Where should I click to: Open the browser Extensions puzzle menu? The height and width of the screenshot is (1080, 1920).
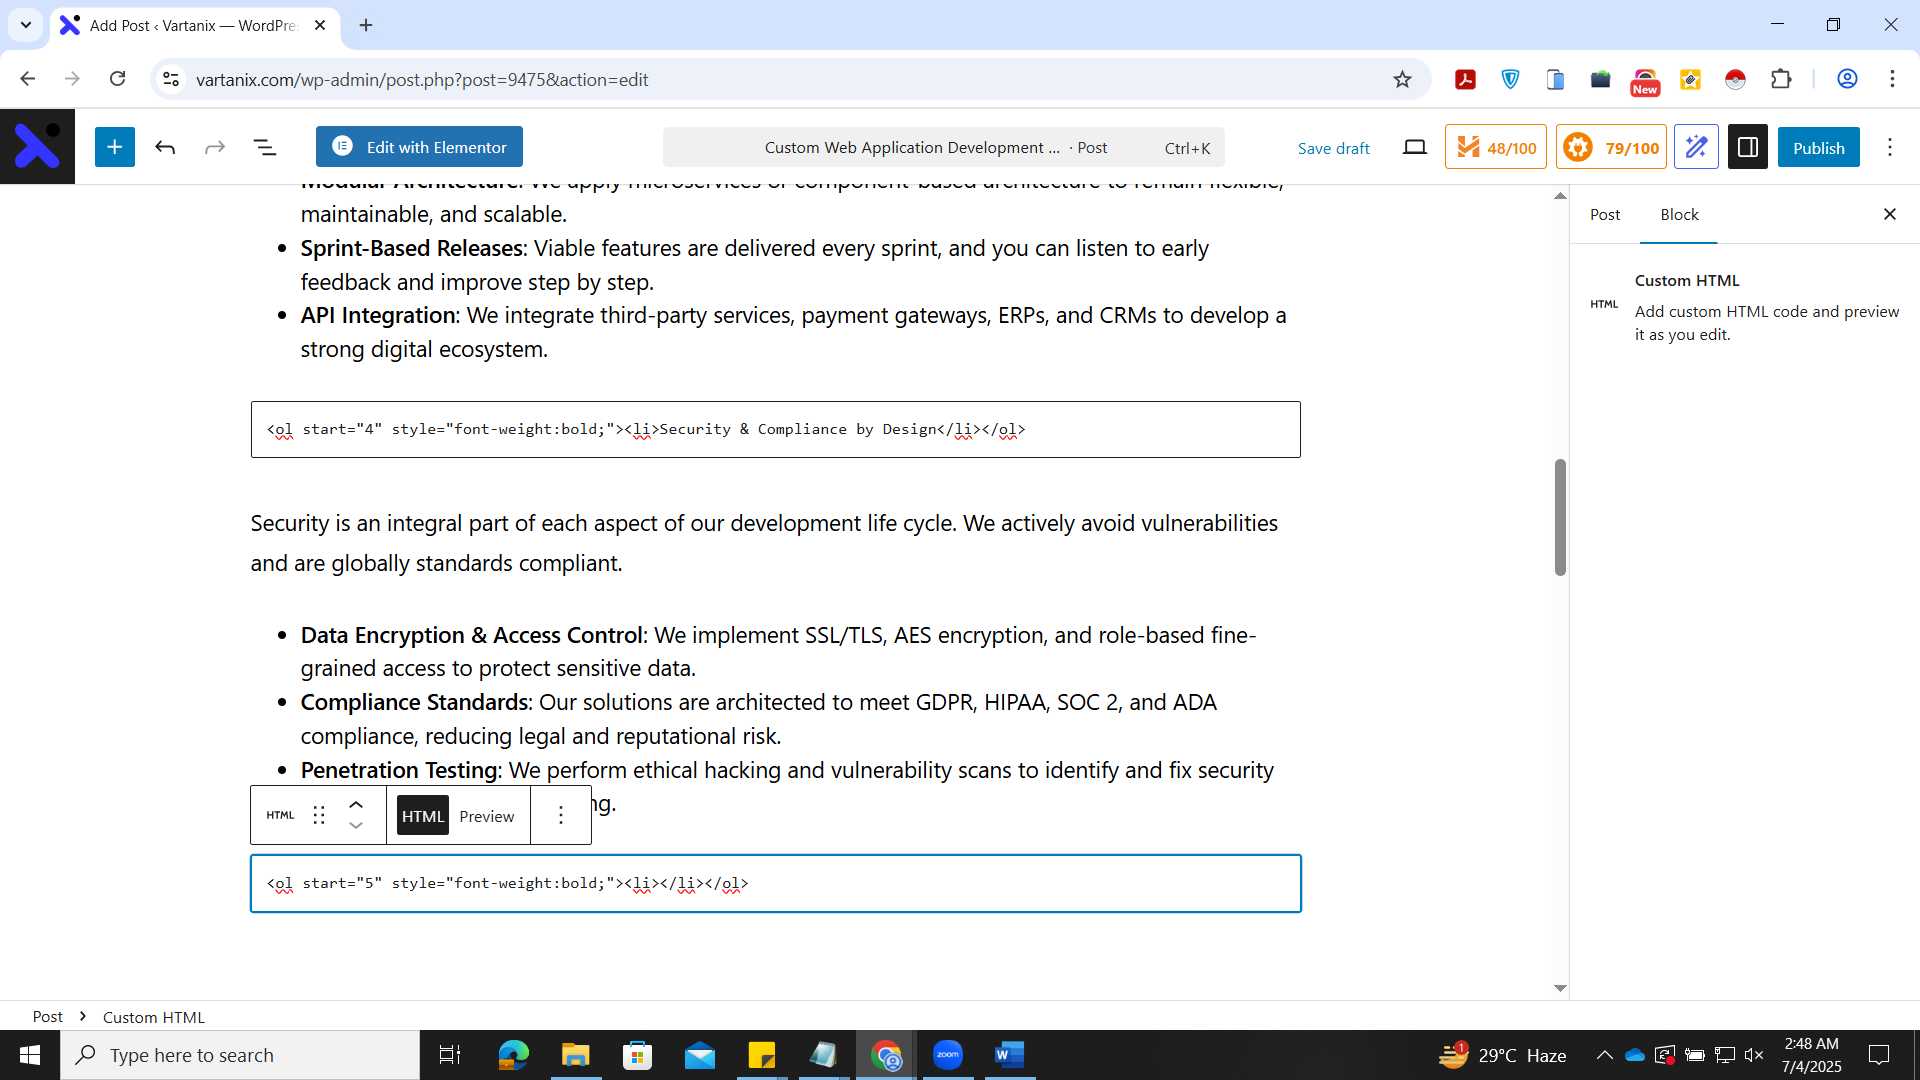[x=1781, y=79]
